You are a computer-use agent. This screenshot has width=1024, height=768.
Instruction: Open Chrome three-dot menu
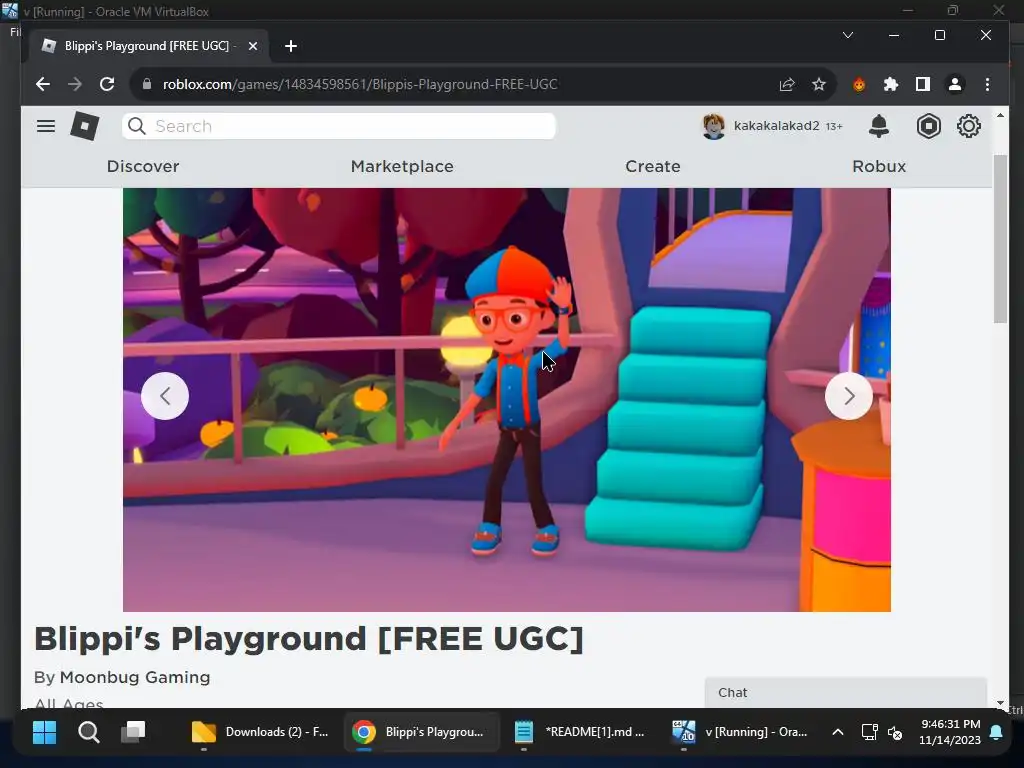[x=987, y=84]
